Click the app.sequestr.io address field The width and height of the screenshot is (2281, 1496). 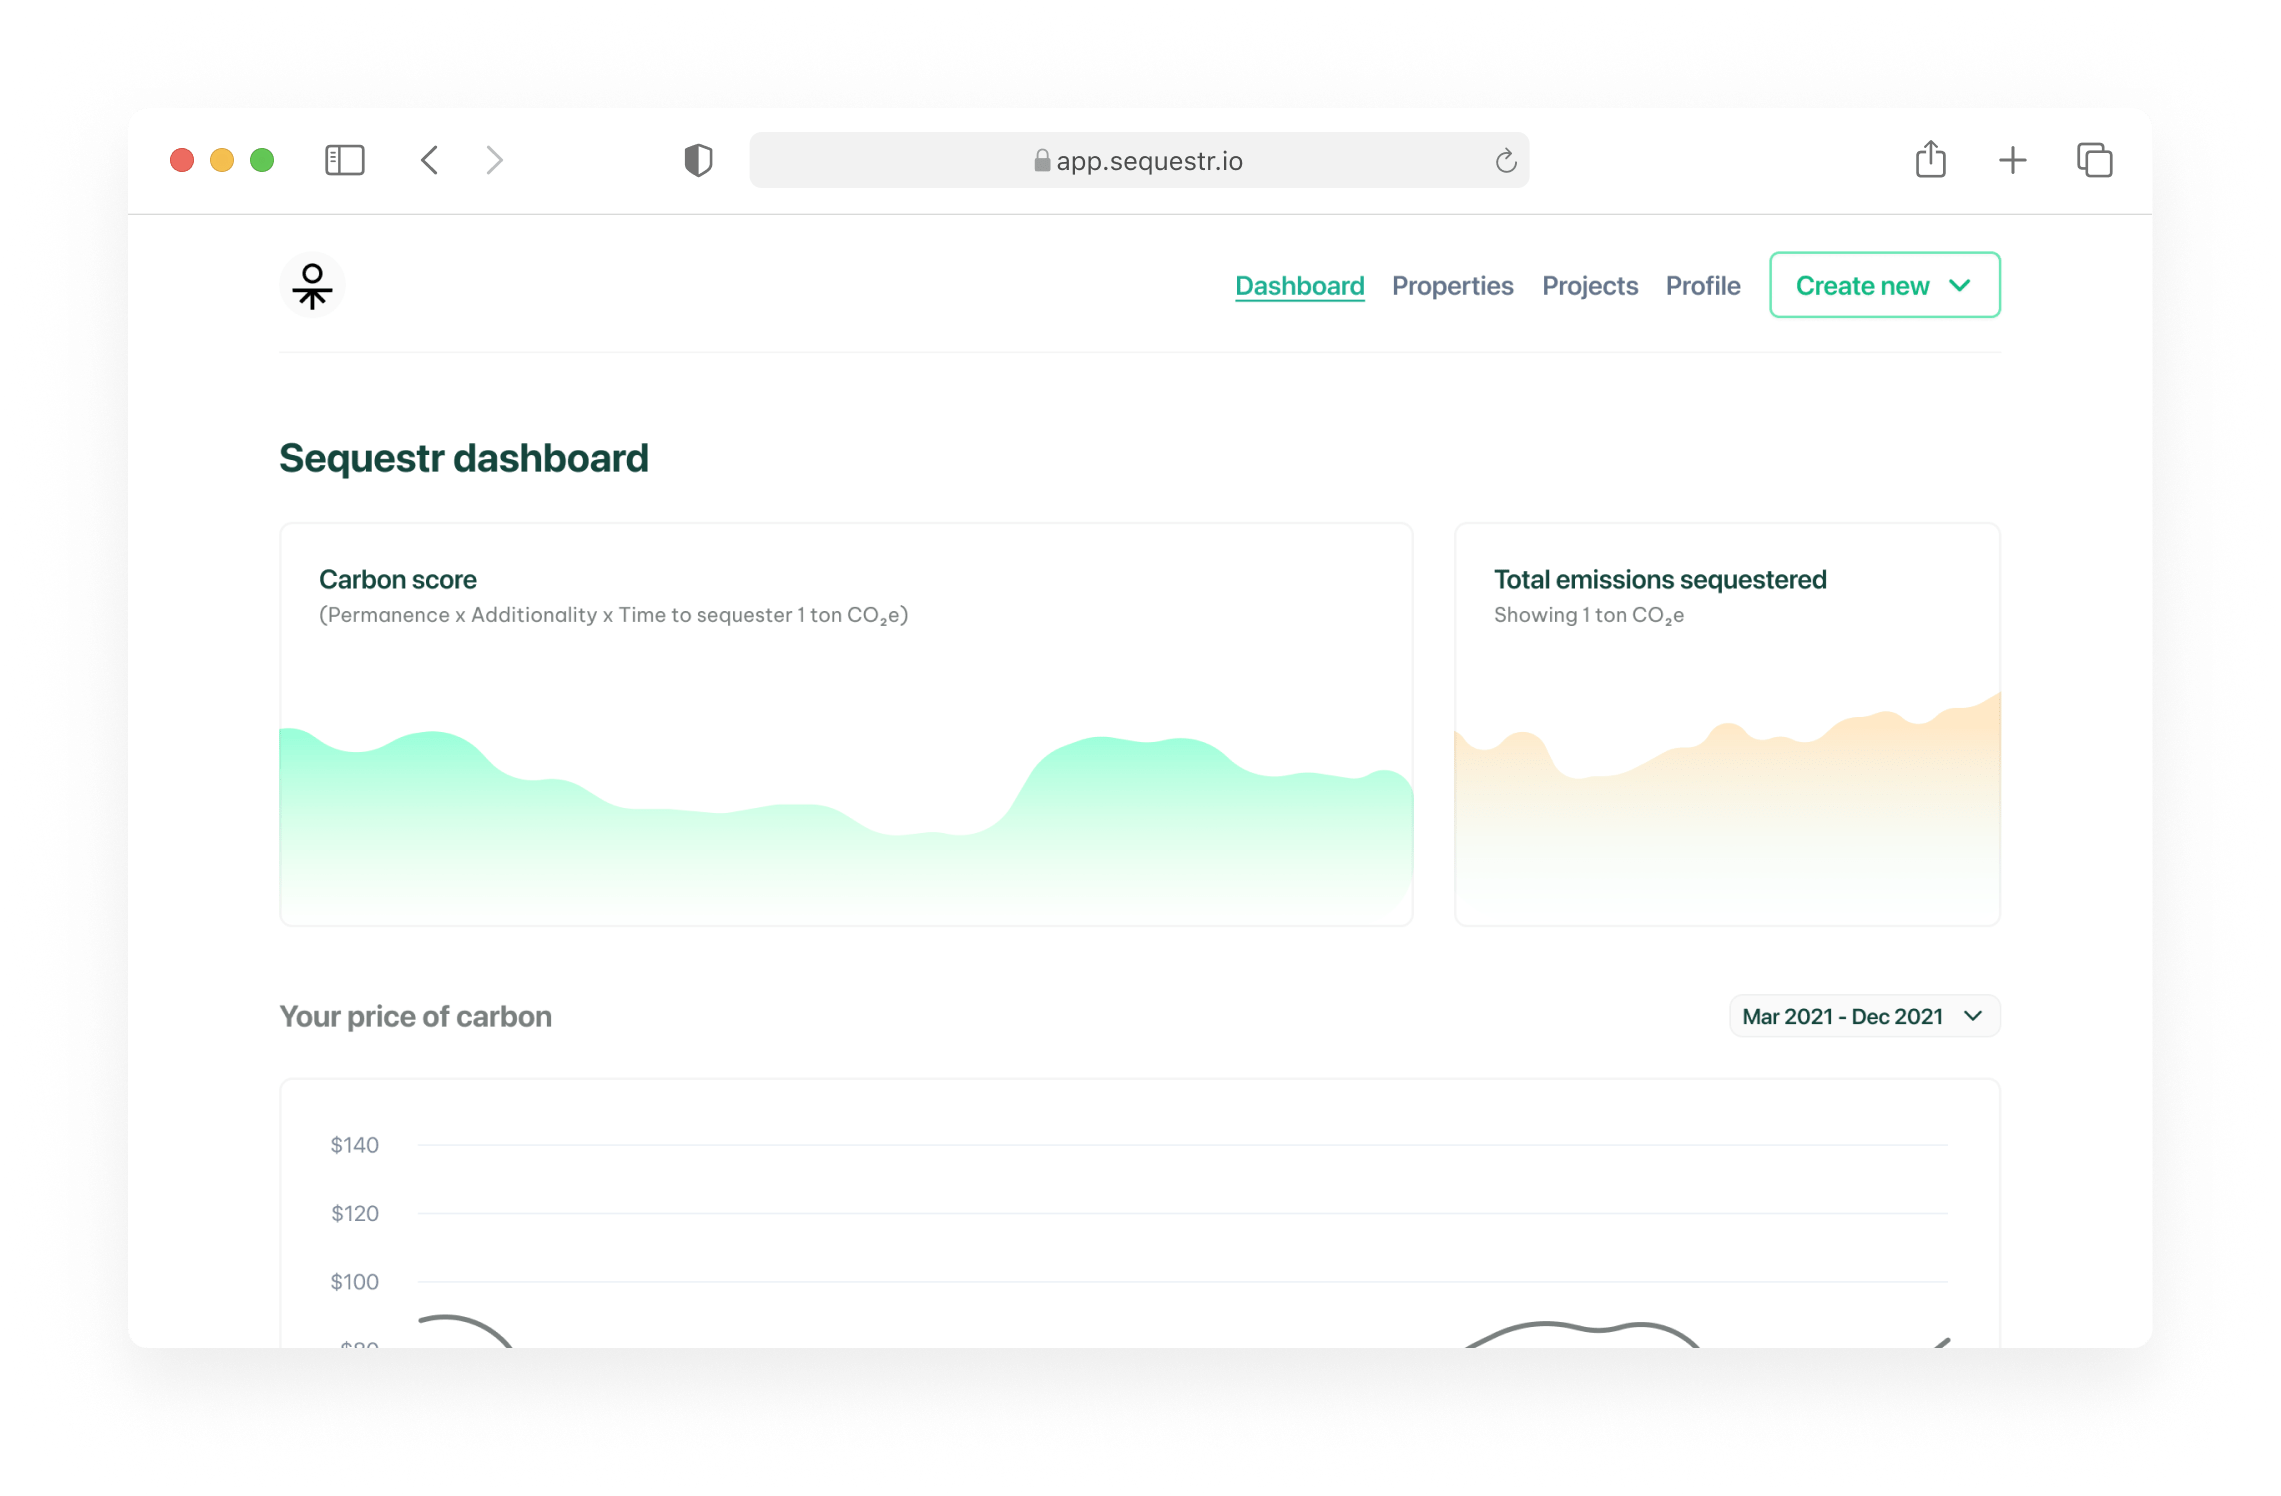click(1138, 160)
